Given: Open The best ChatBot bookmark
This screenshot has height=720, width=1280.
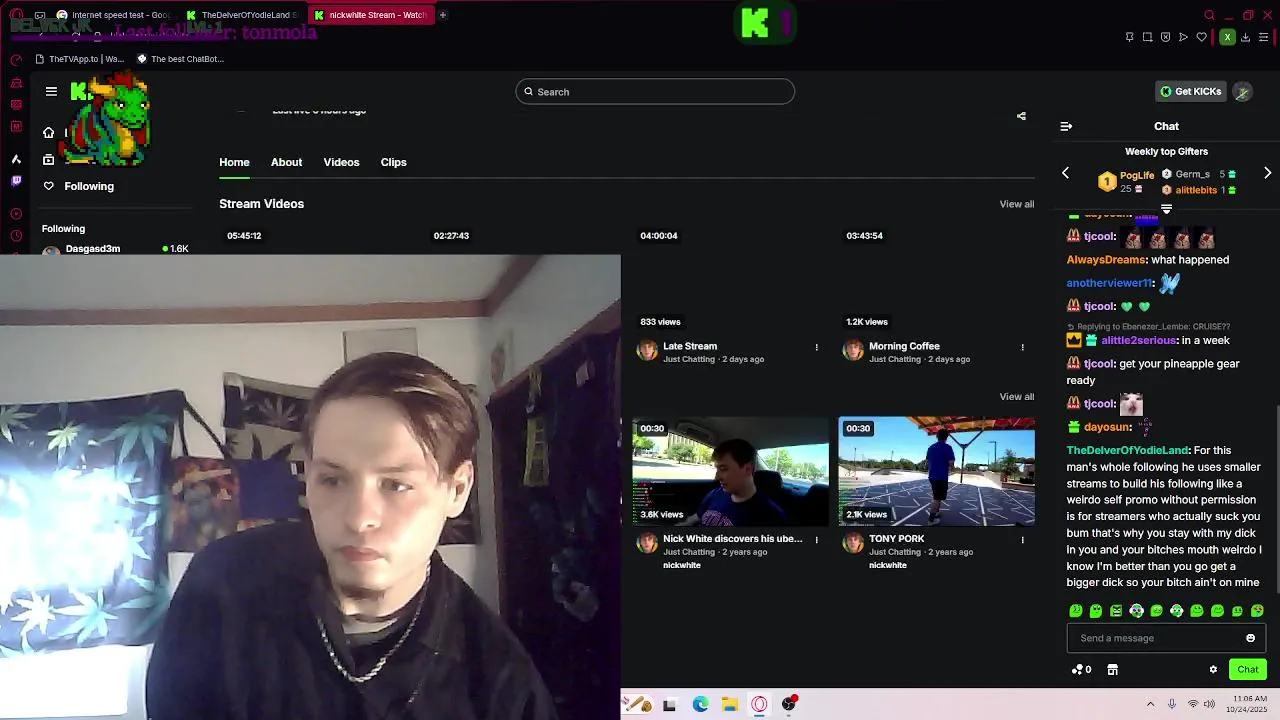Looking at the screenshot, I should coord(180,59).
